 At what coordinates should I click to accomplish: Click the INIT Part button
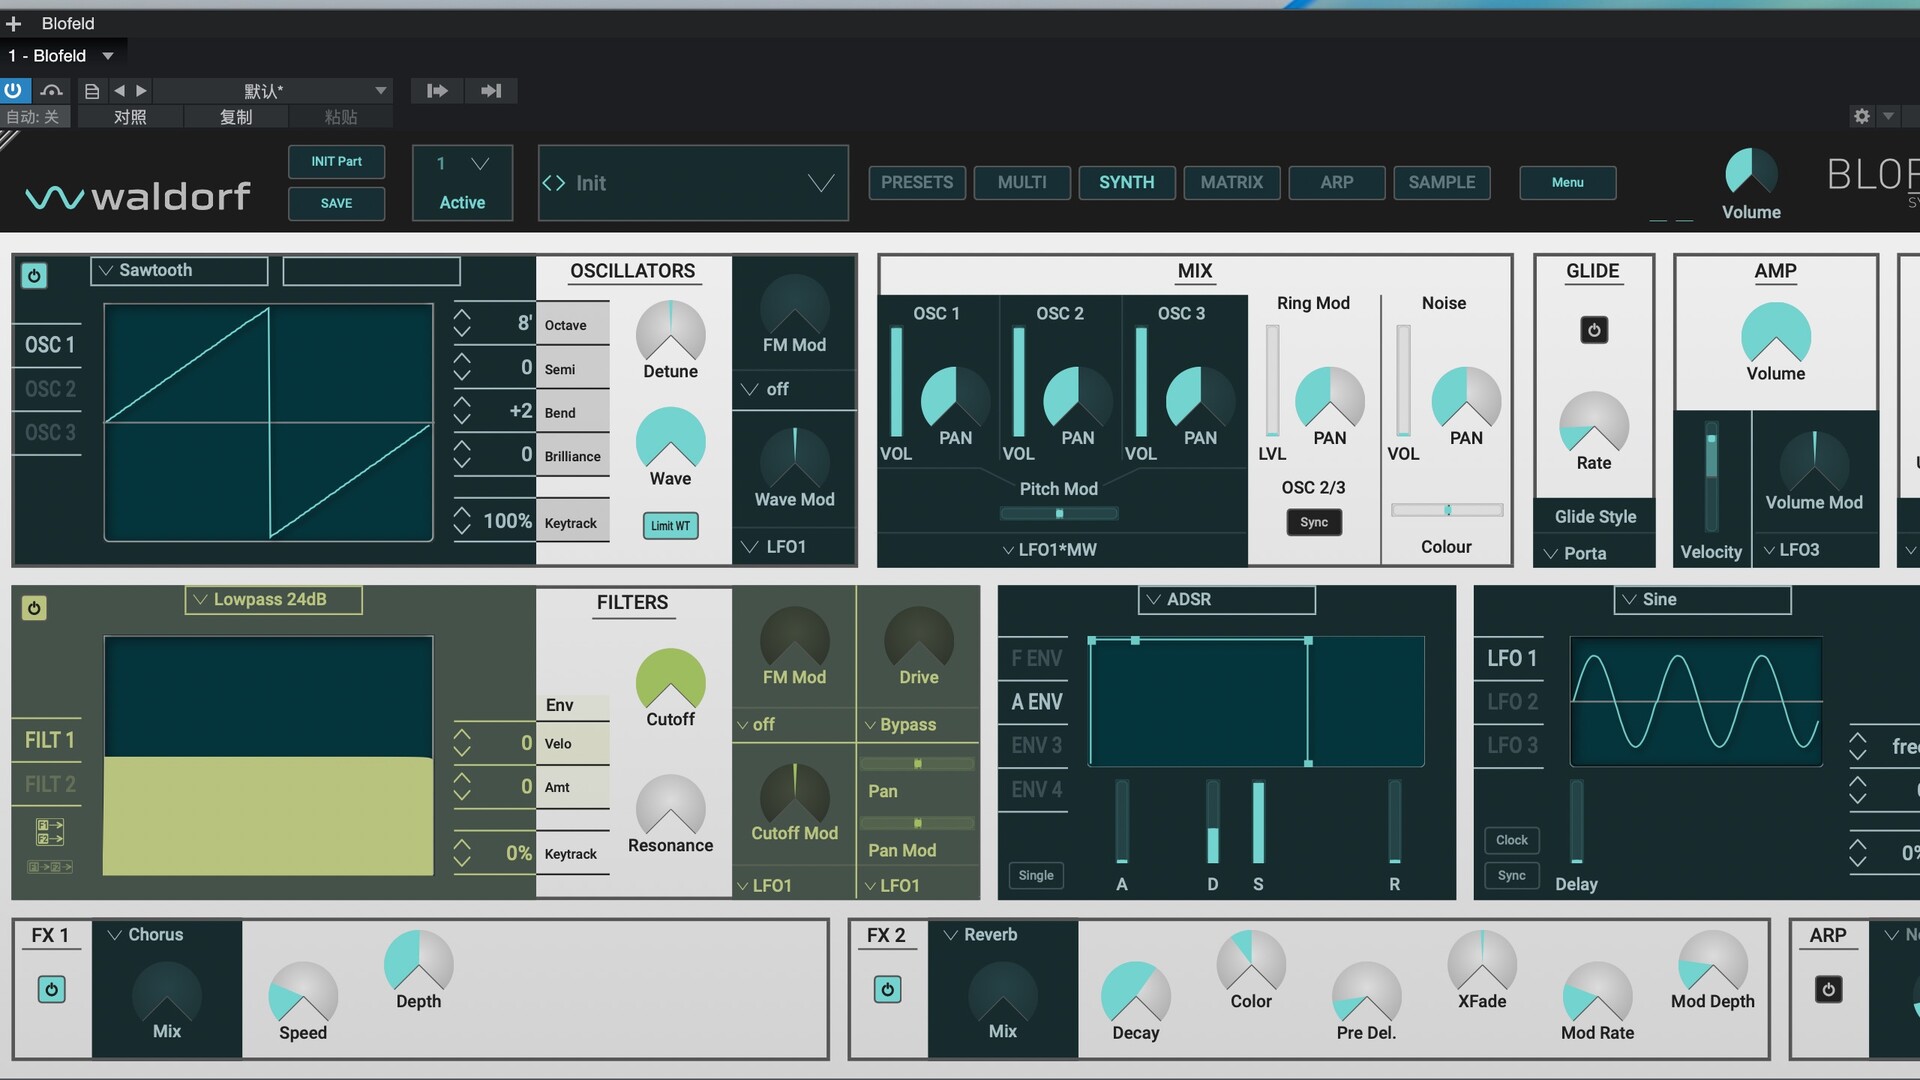[336, 161]
